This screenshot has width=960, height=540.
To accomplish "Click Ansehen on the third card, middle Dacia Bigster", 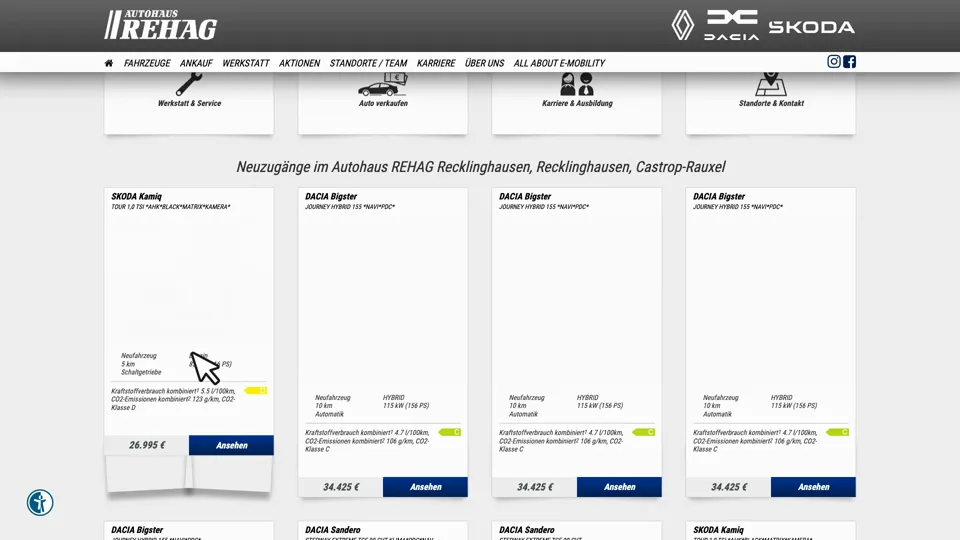I will click(x=619, y=487).
